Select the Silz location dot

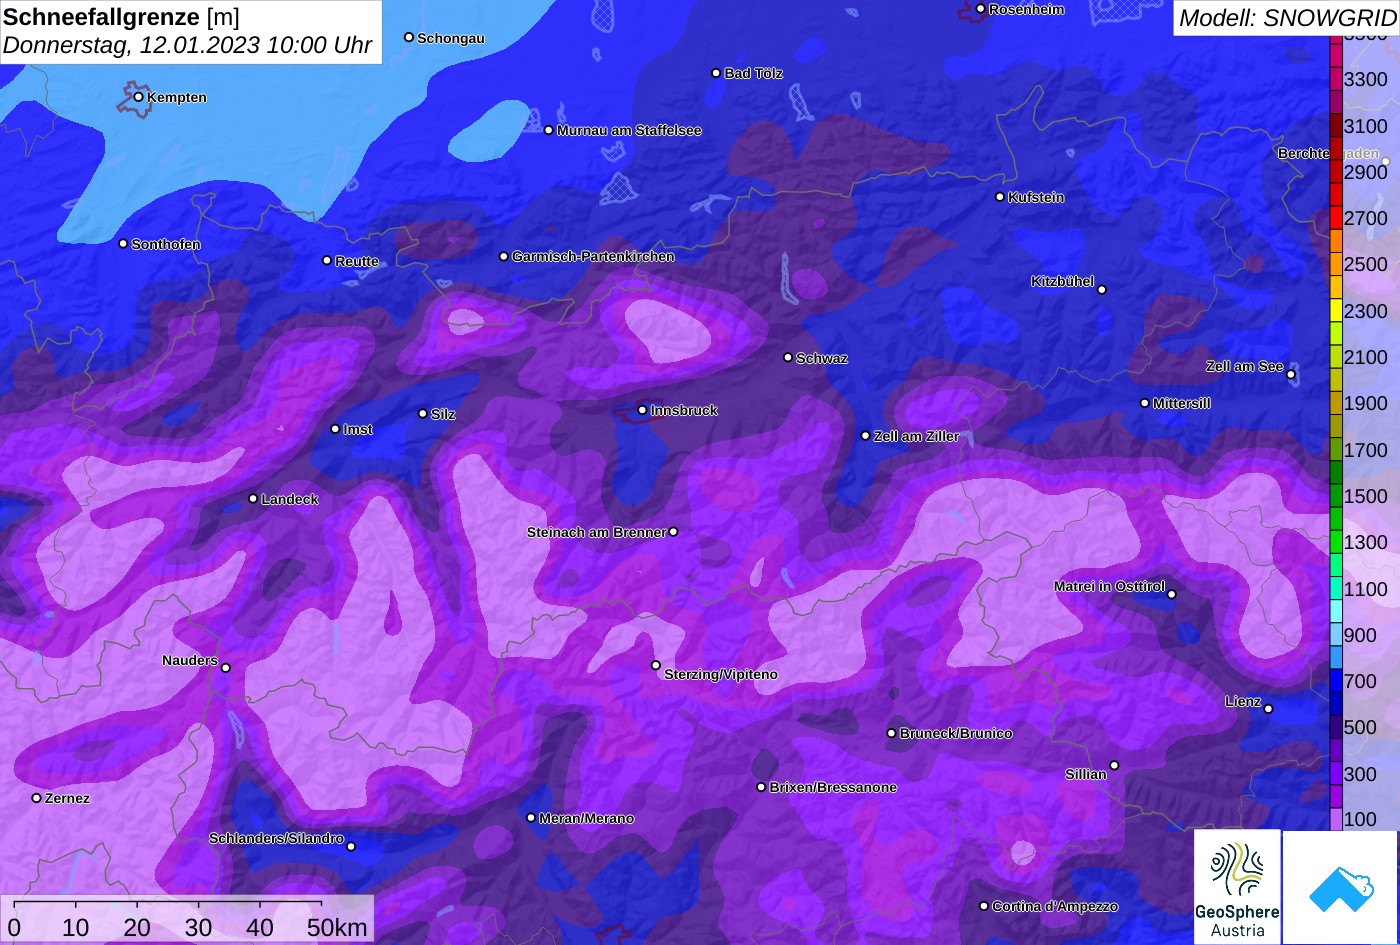[423, 413]
